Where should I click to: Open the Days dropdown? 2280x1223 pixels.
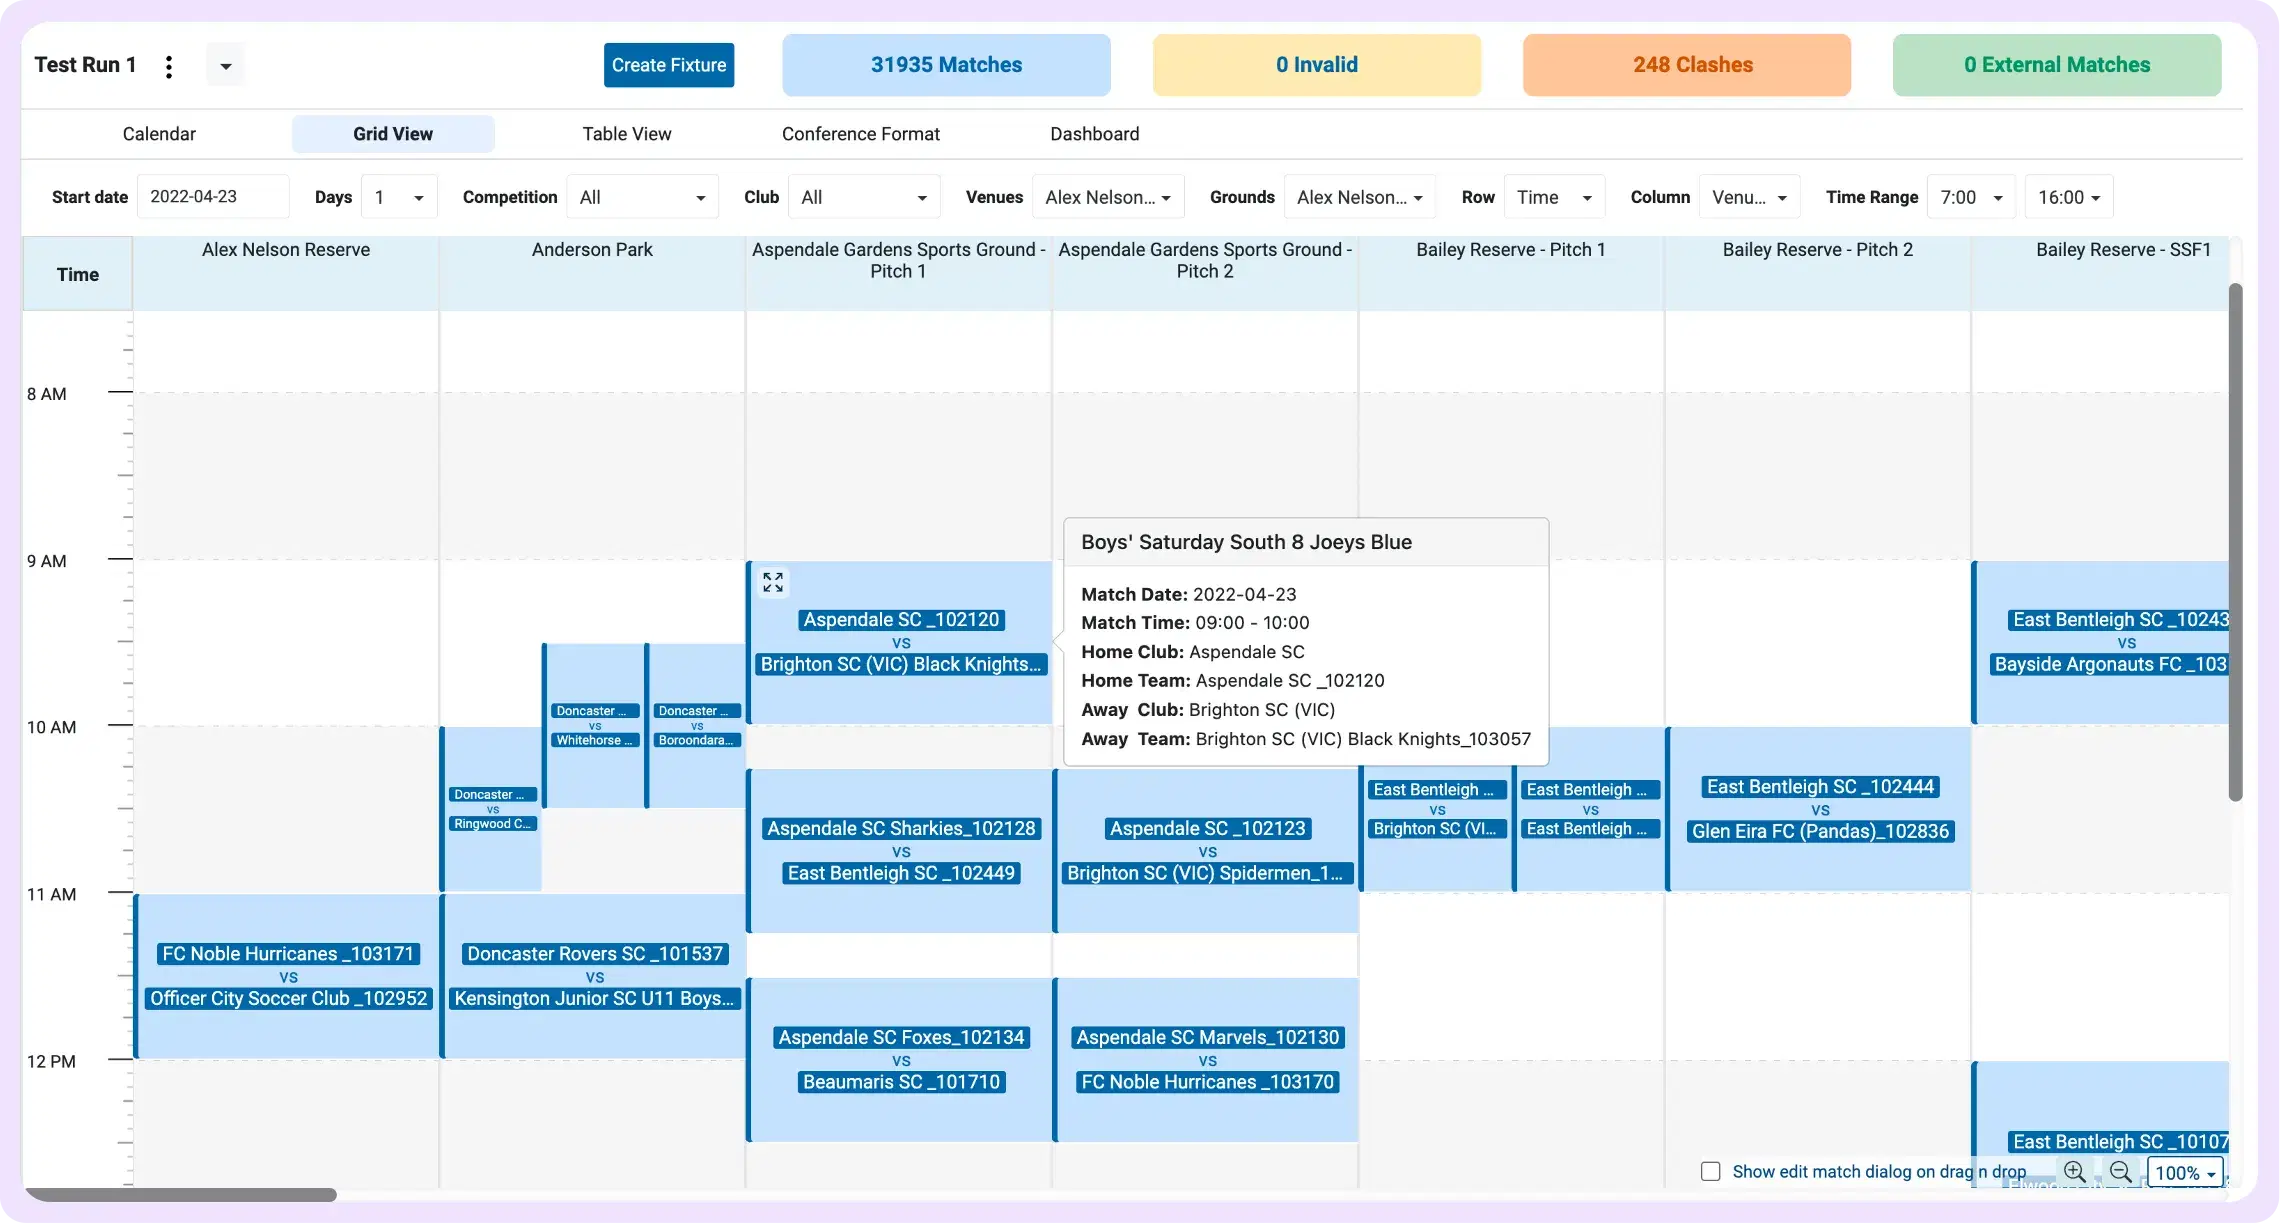tap(400, 197)
